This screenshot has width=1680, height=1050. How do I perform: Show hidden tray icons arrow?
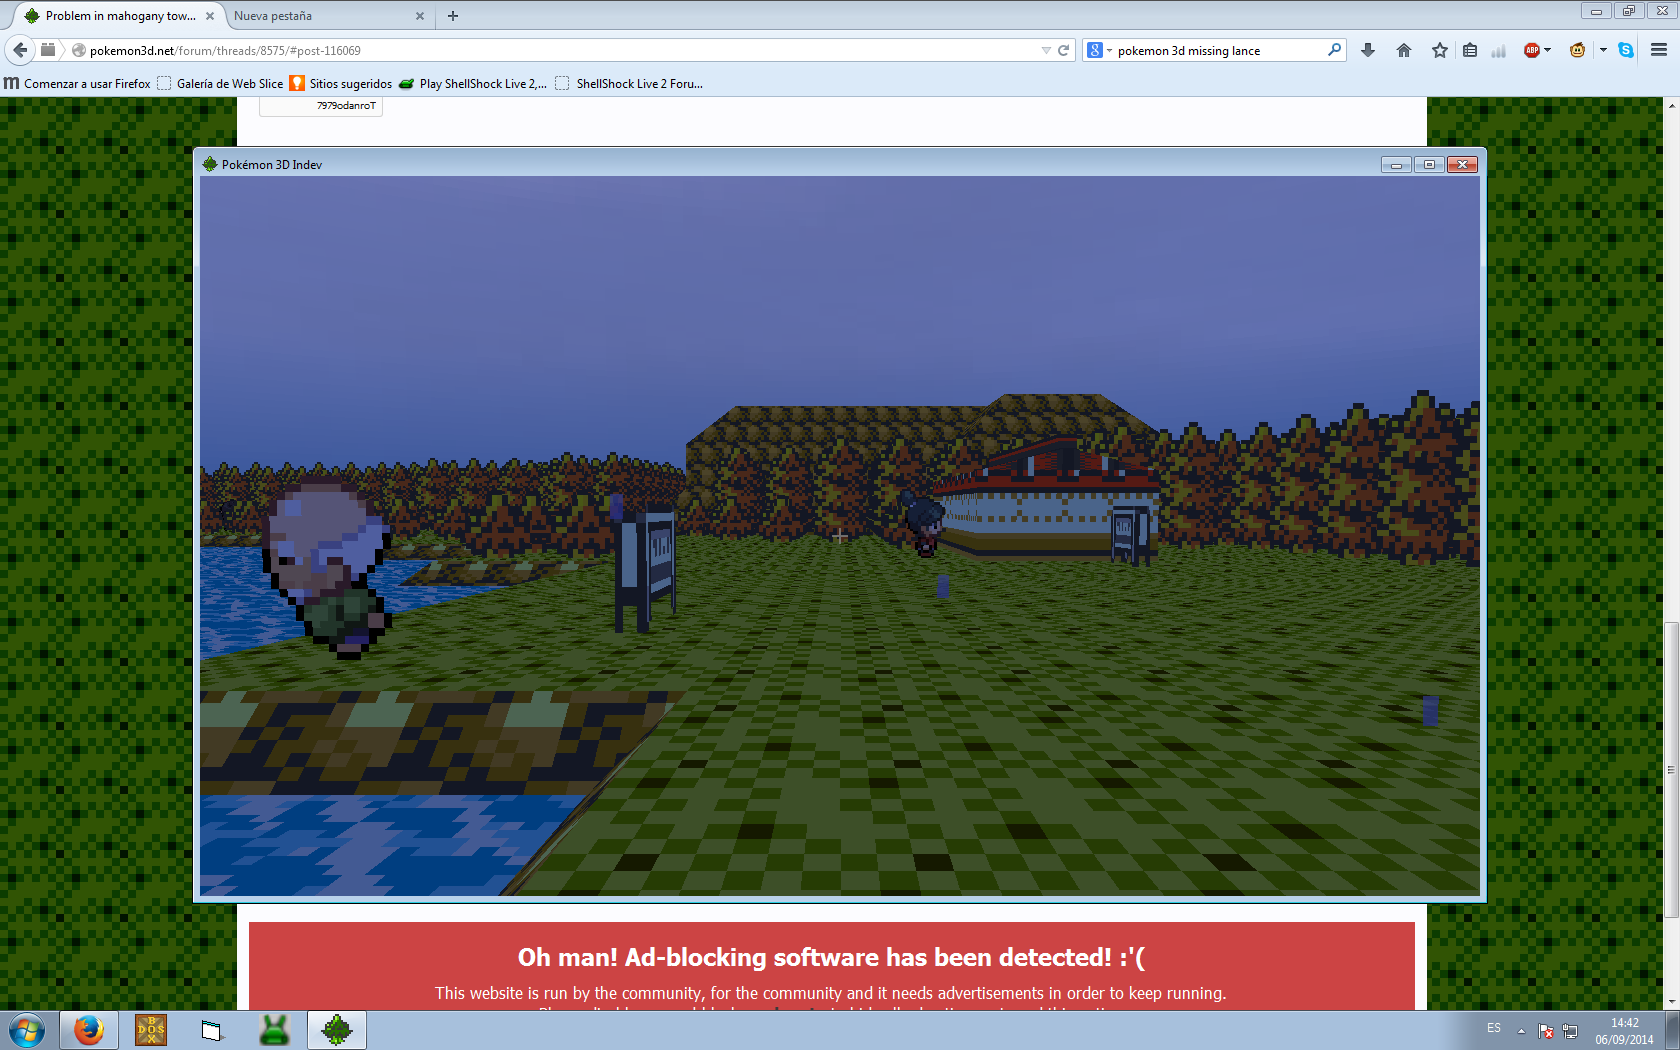1521,1031
